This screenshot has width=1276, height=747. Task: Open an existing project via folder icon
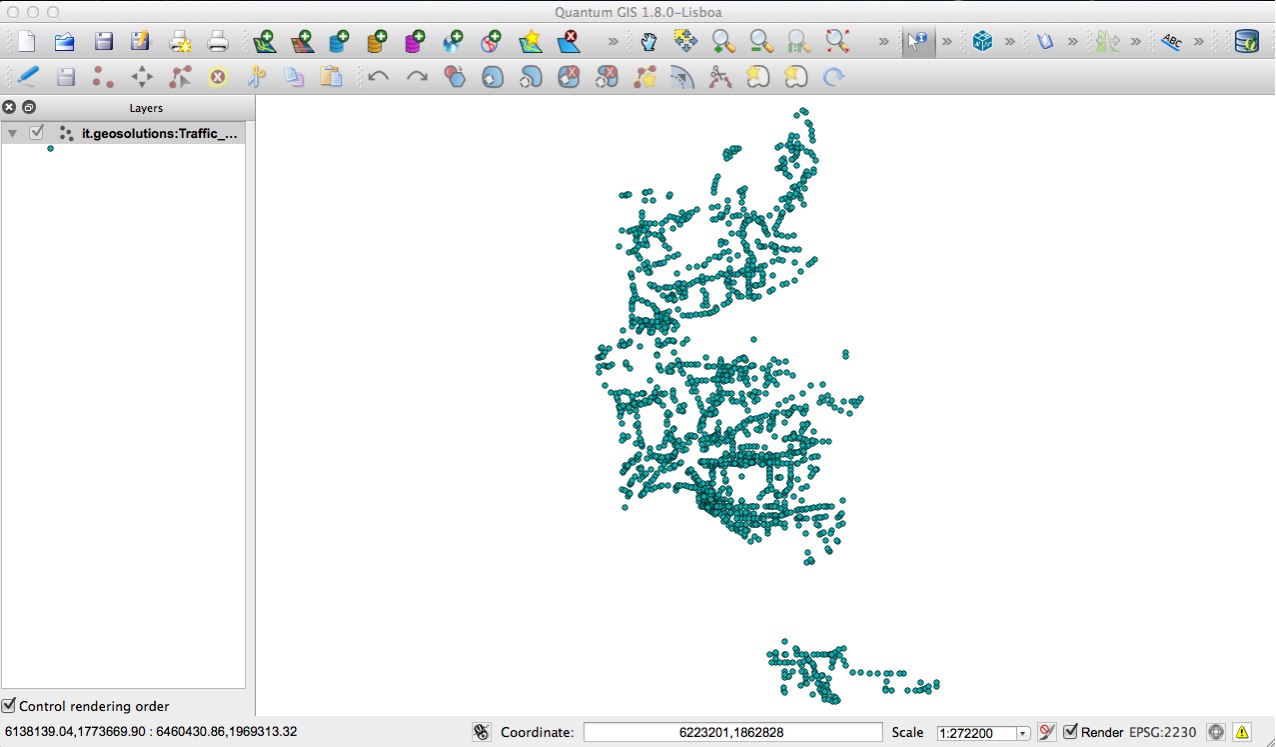click(65, 42)
